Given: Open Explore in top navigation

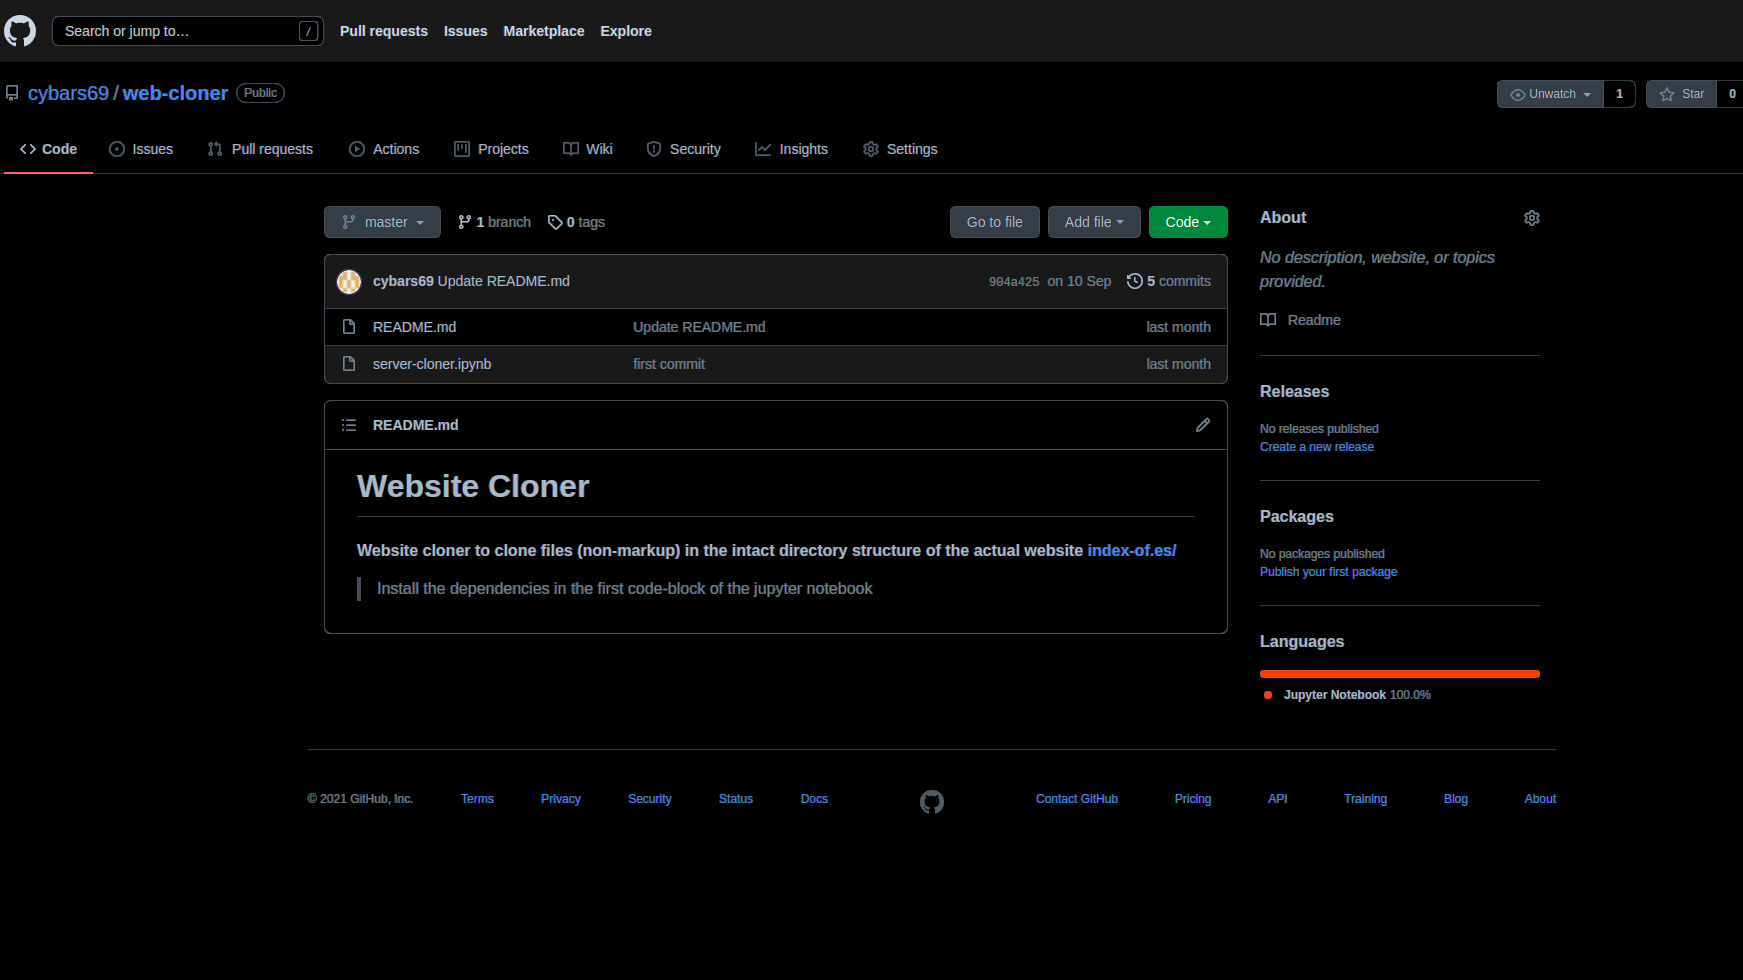Looking at the screenshot, I should [626, 31].
